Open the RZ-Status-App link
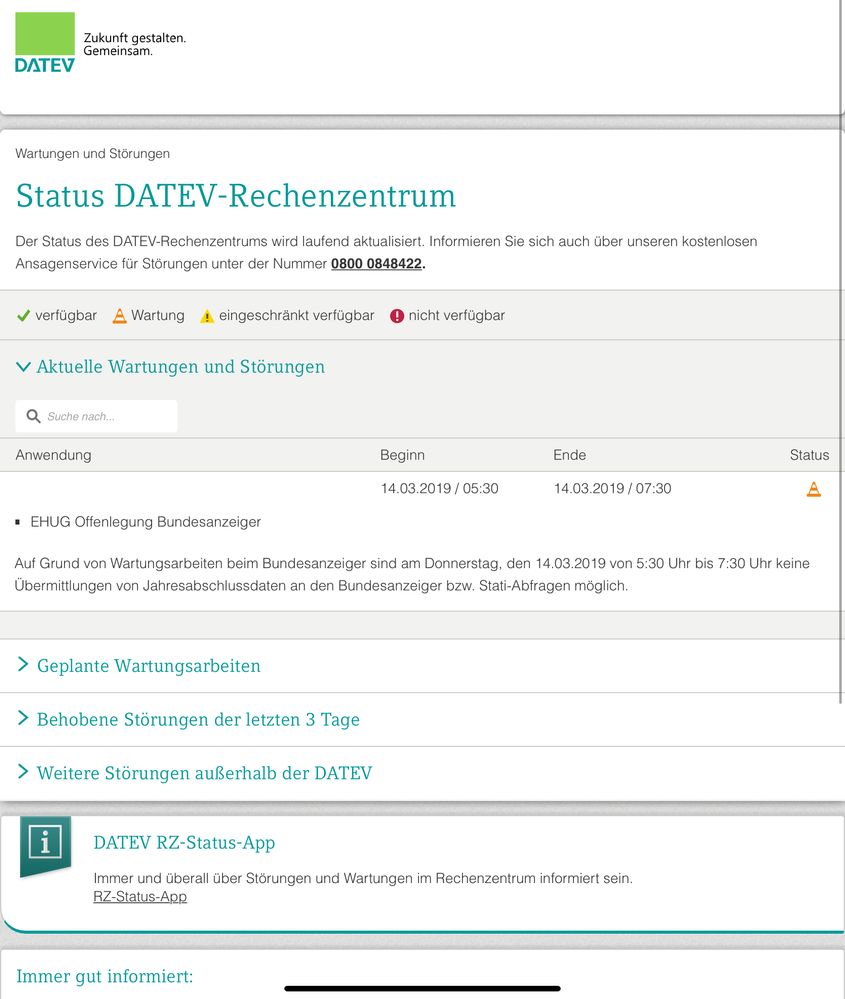845x999 pixels. [140, 896]
